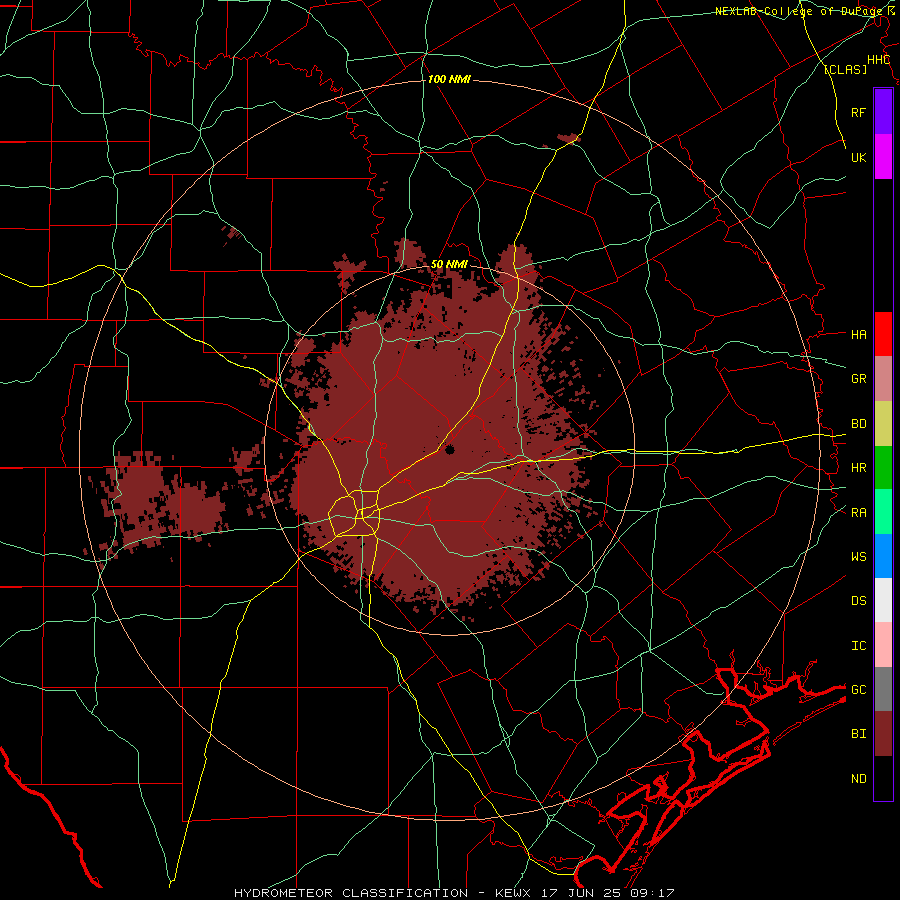Click the GR legend label
Image resolution: width=900 pixels, height=900 pixels.
click(858, 379)
